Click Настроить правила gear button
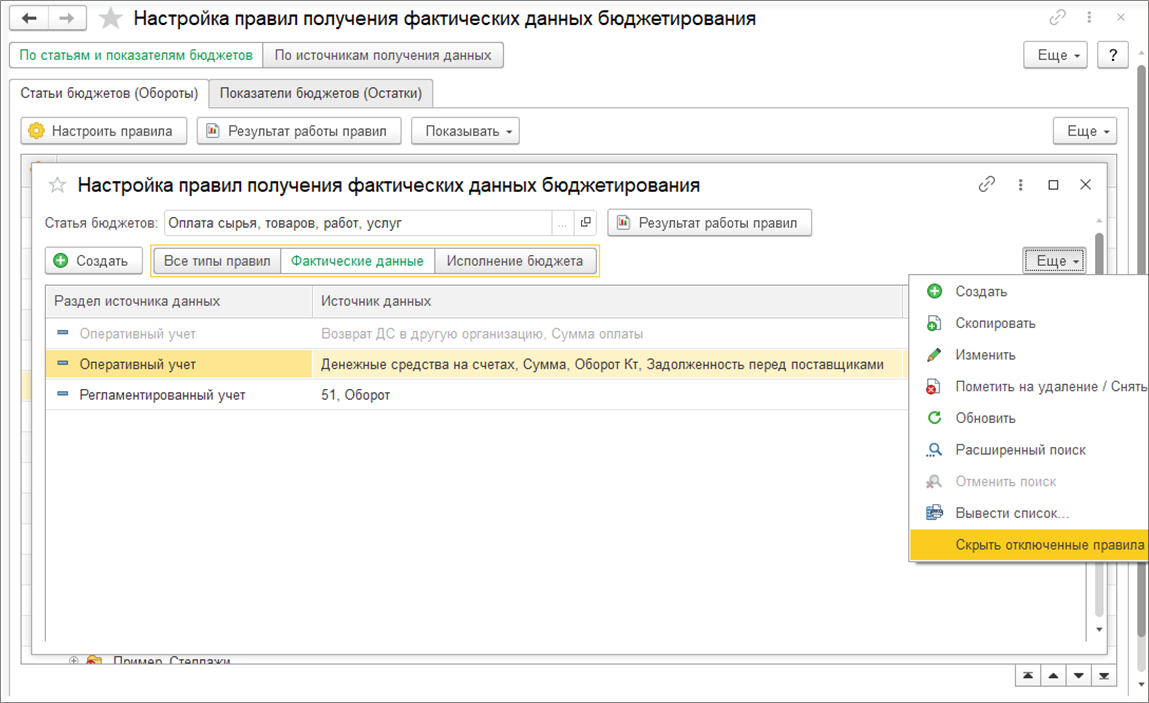 coord(103,131)
